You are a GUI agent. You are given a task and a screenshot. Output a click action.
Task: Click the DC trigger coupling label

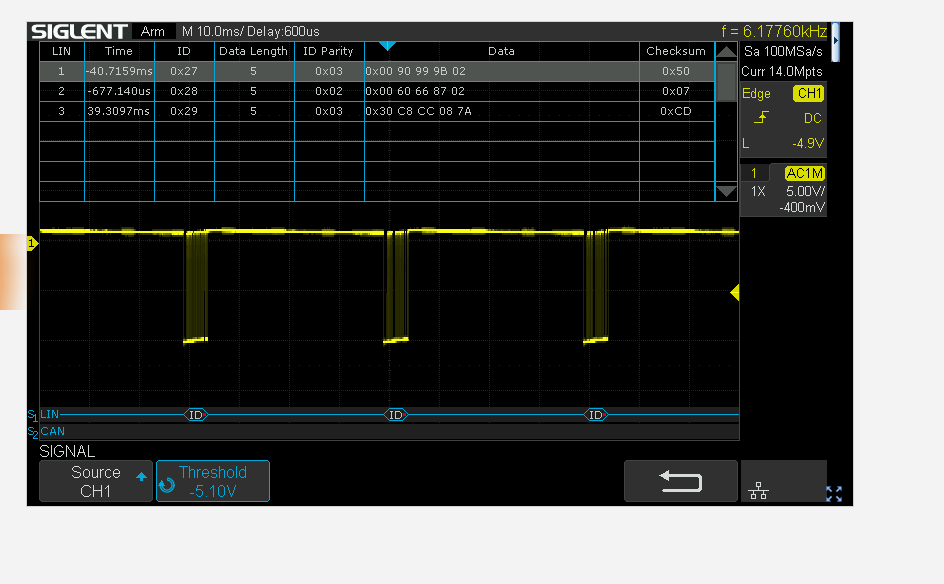click(813, 118)
